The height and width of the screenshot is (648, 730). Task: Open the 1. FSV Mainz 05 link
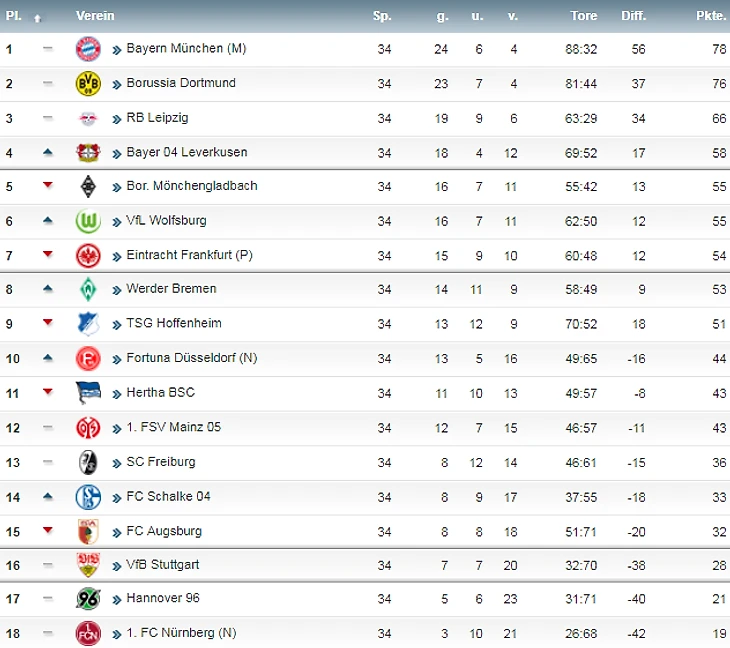(x=173, y=427)
